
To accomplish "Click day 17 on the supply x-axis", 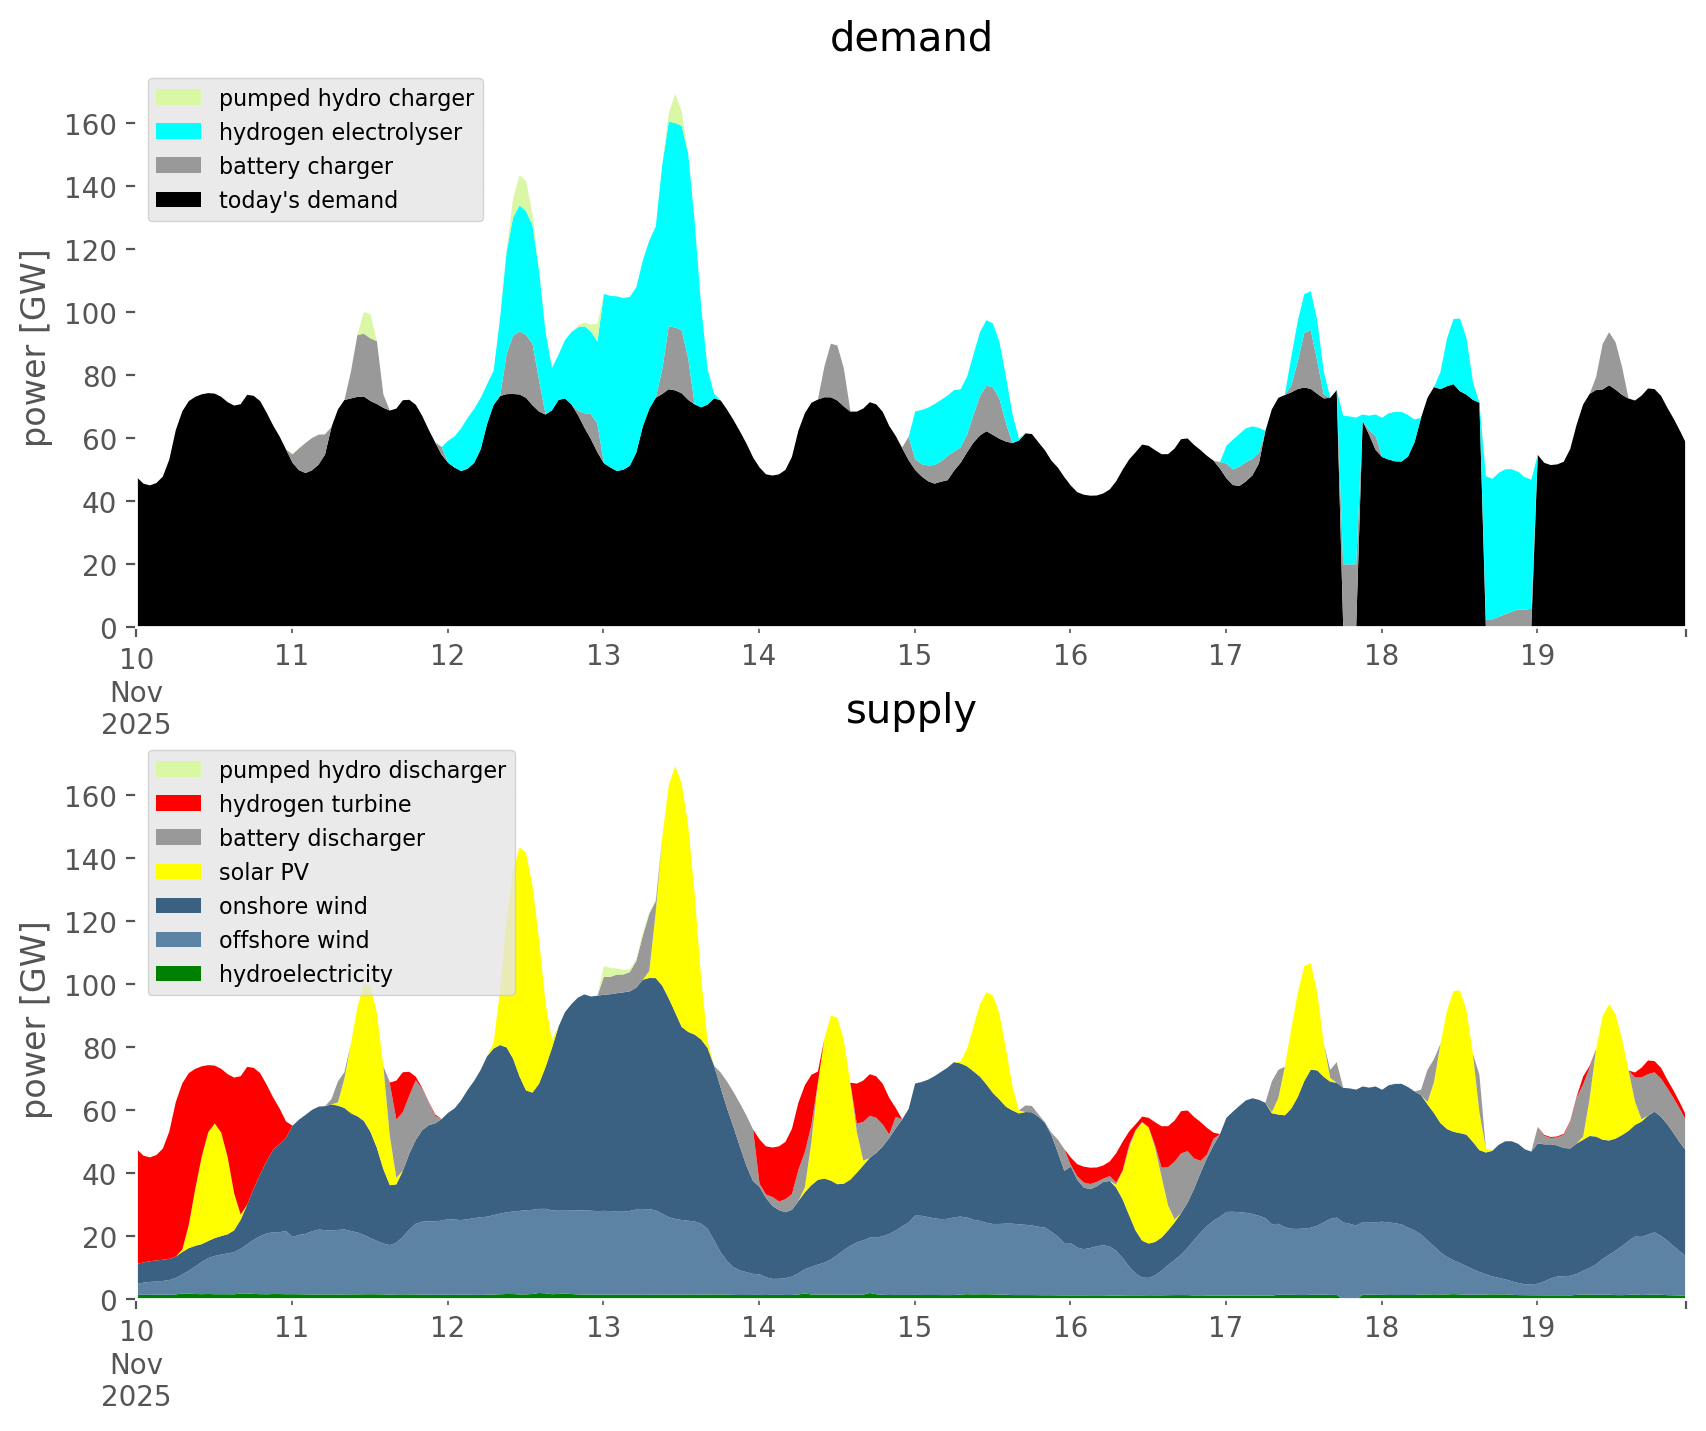I will point(1225,1328).
